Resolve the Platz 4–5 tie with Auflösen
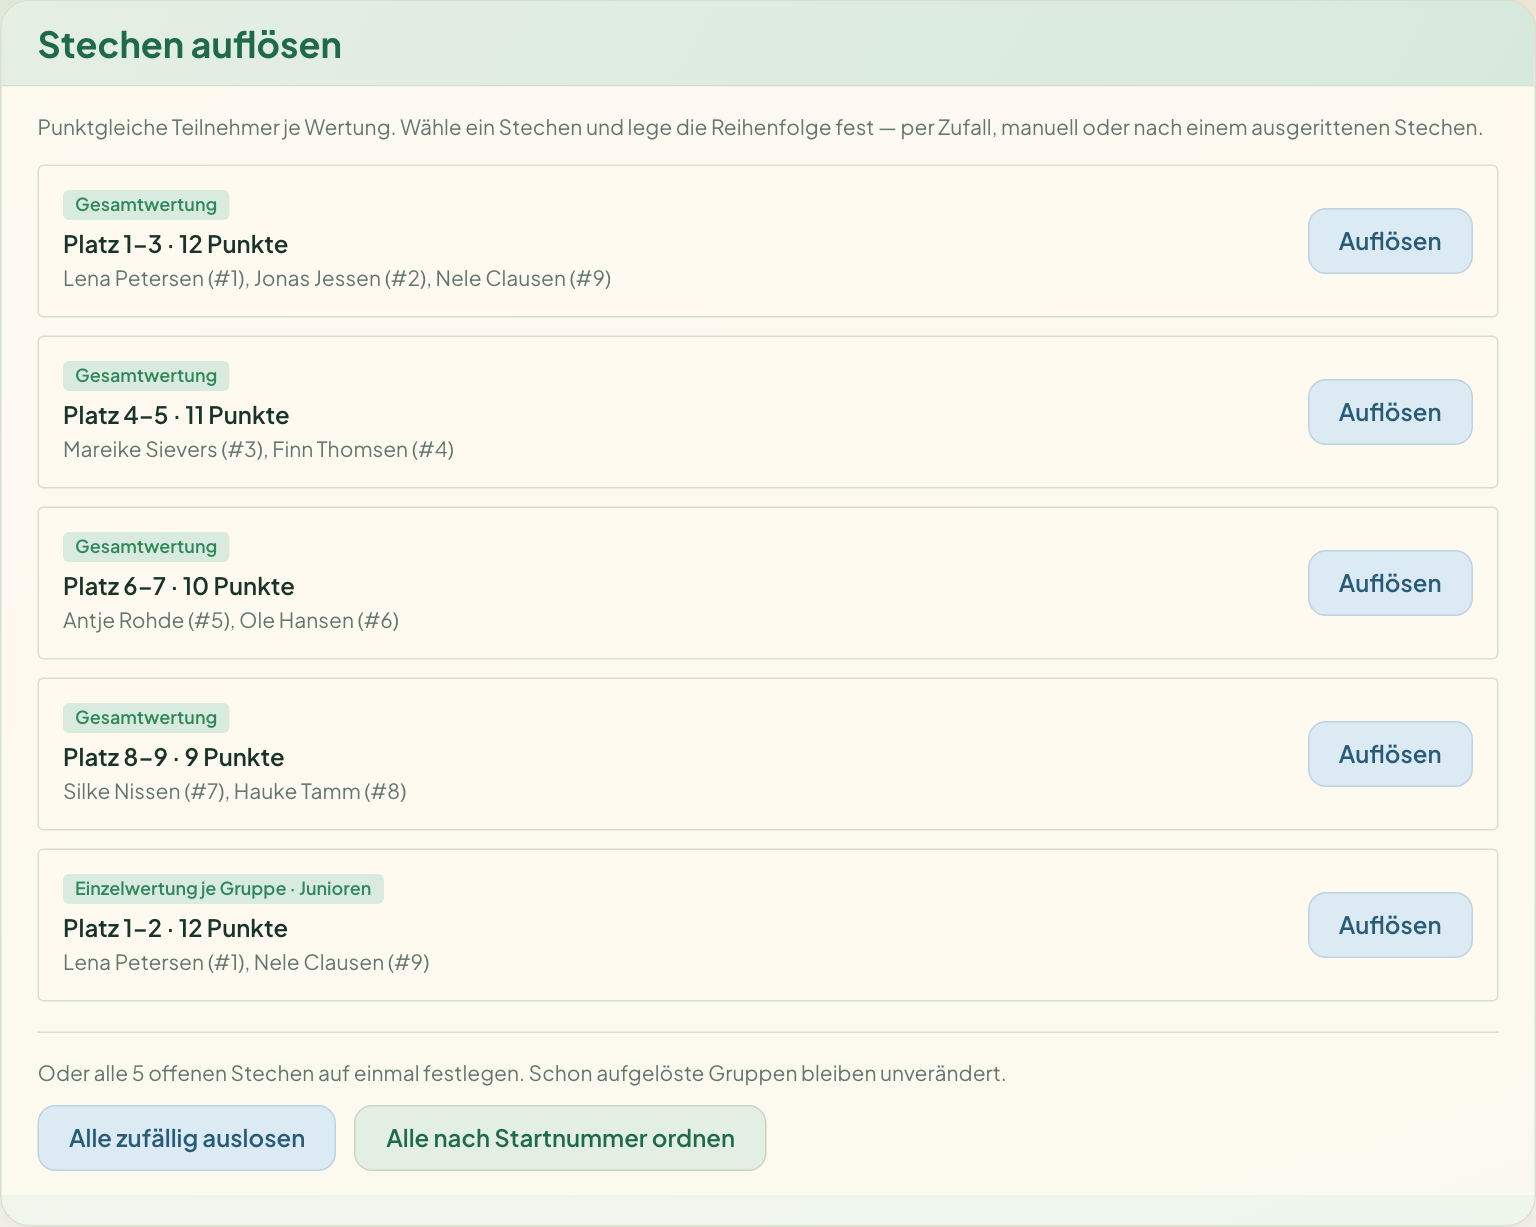Image resolution: width=1536 pixels, height=1227 pixels. [x=1390, y=412]
